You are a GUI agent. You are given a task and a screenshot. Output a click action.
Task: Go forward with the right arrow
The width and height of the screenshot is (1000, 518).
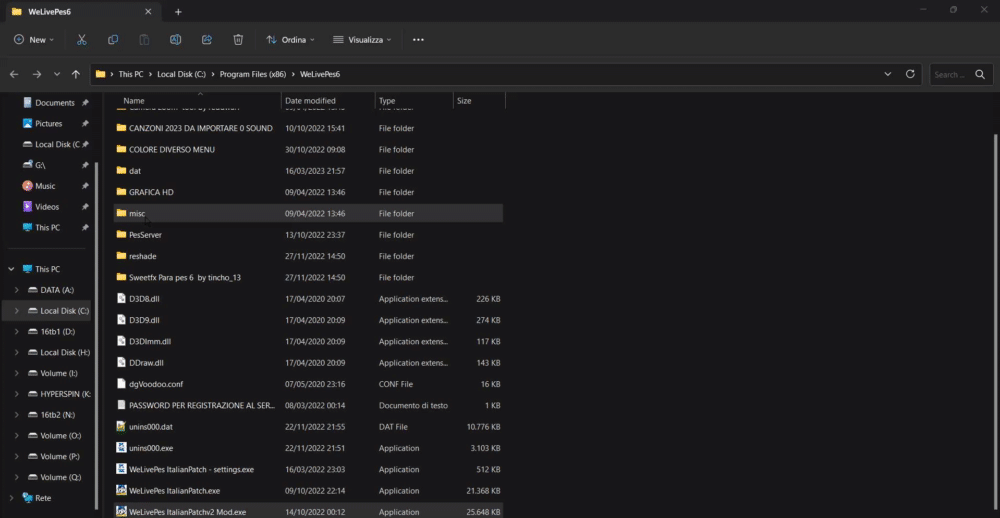37,75
